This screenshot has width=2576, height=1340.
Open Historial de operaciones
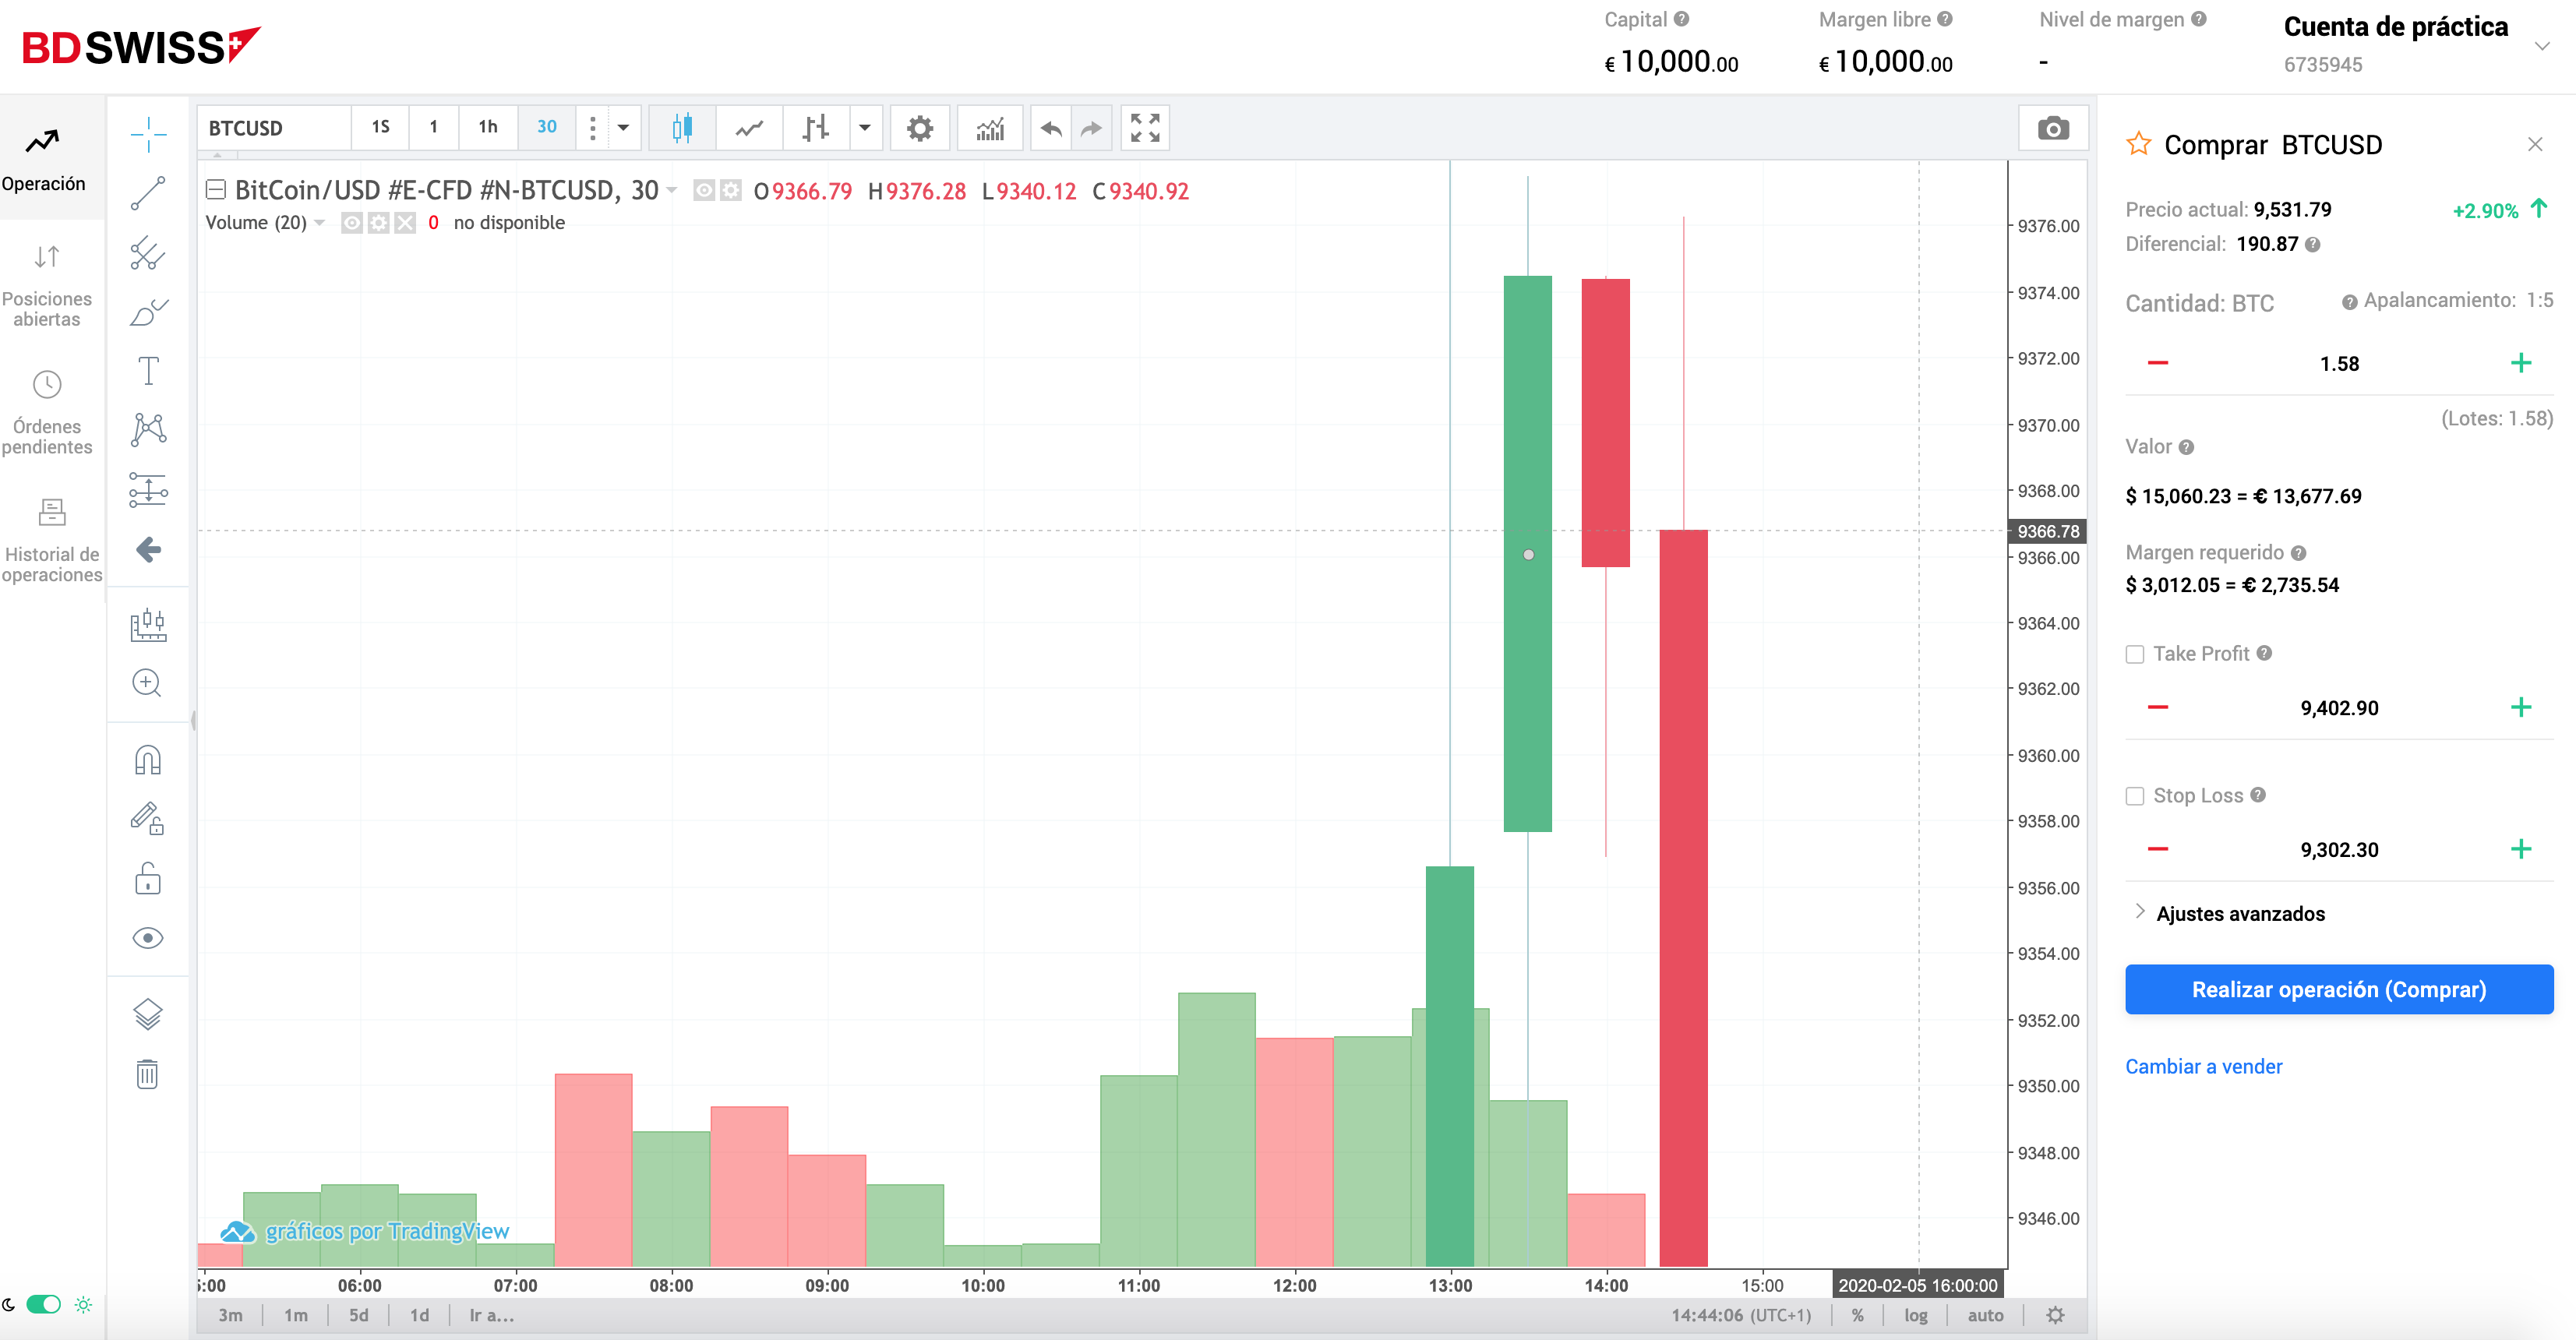(51, 540)
